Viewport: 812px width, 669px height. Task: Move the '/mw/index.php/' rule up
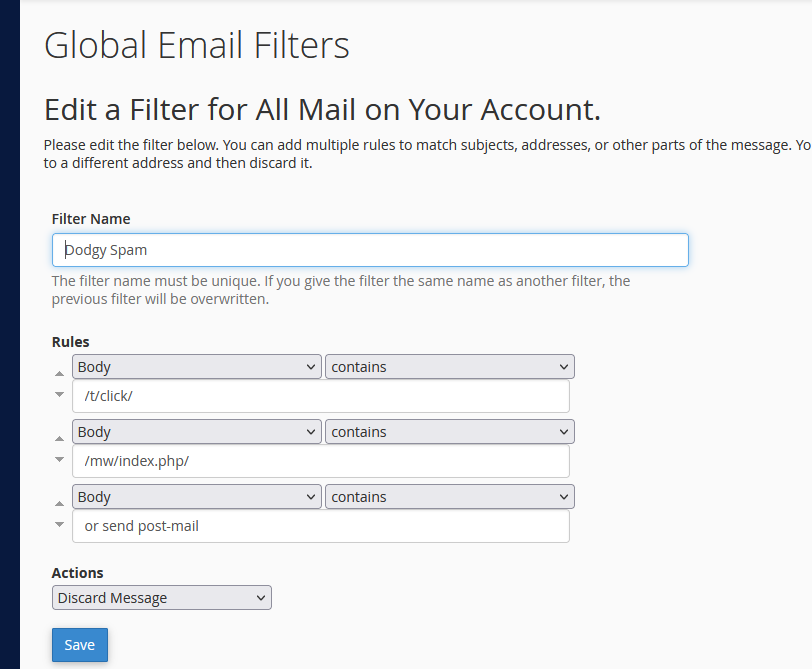pyautogui.click(x=59, y=437)
